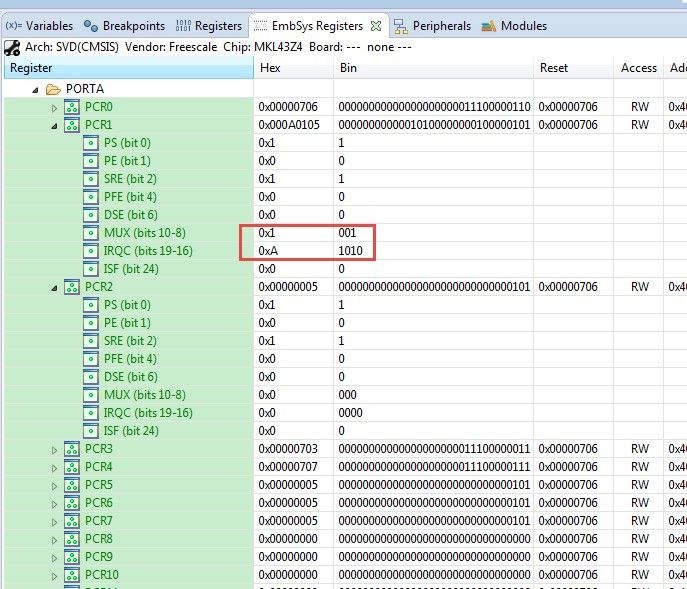Image resolution: width=687 pixels, height=589 pixels.
Task: Click the PCR2 register icon
Action: pos(72,287)
